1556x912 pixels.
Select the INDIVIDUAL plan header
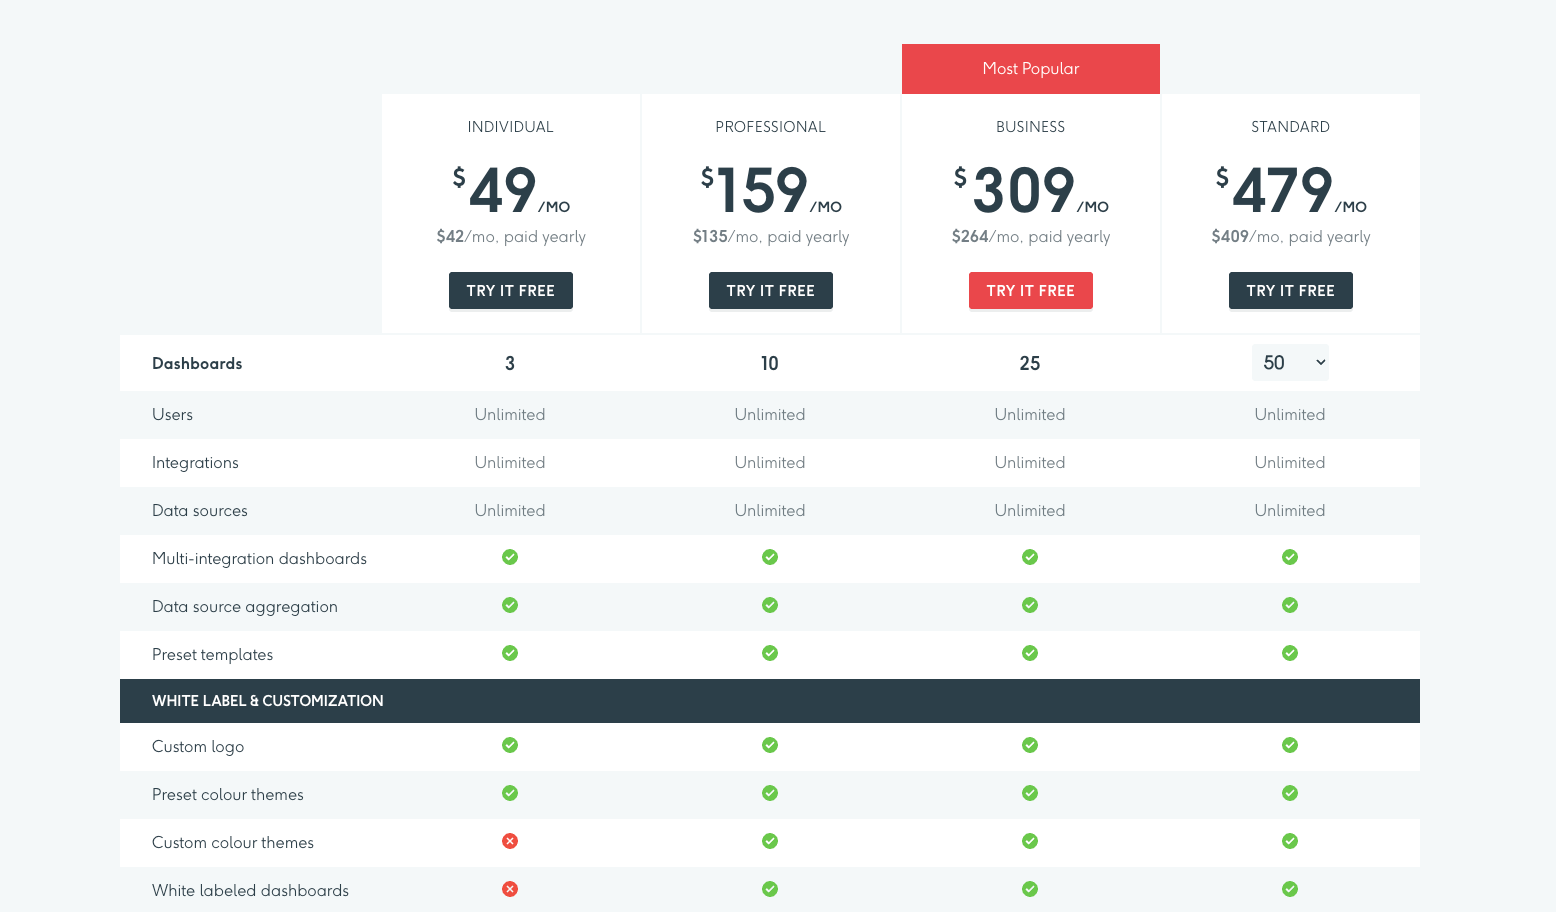[x=510, y=126]
